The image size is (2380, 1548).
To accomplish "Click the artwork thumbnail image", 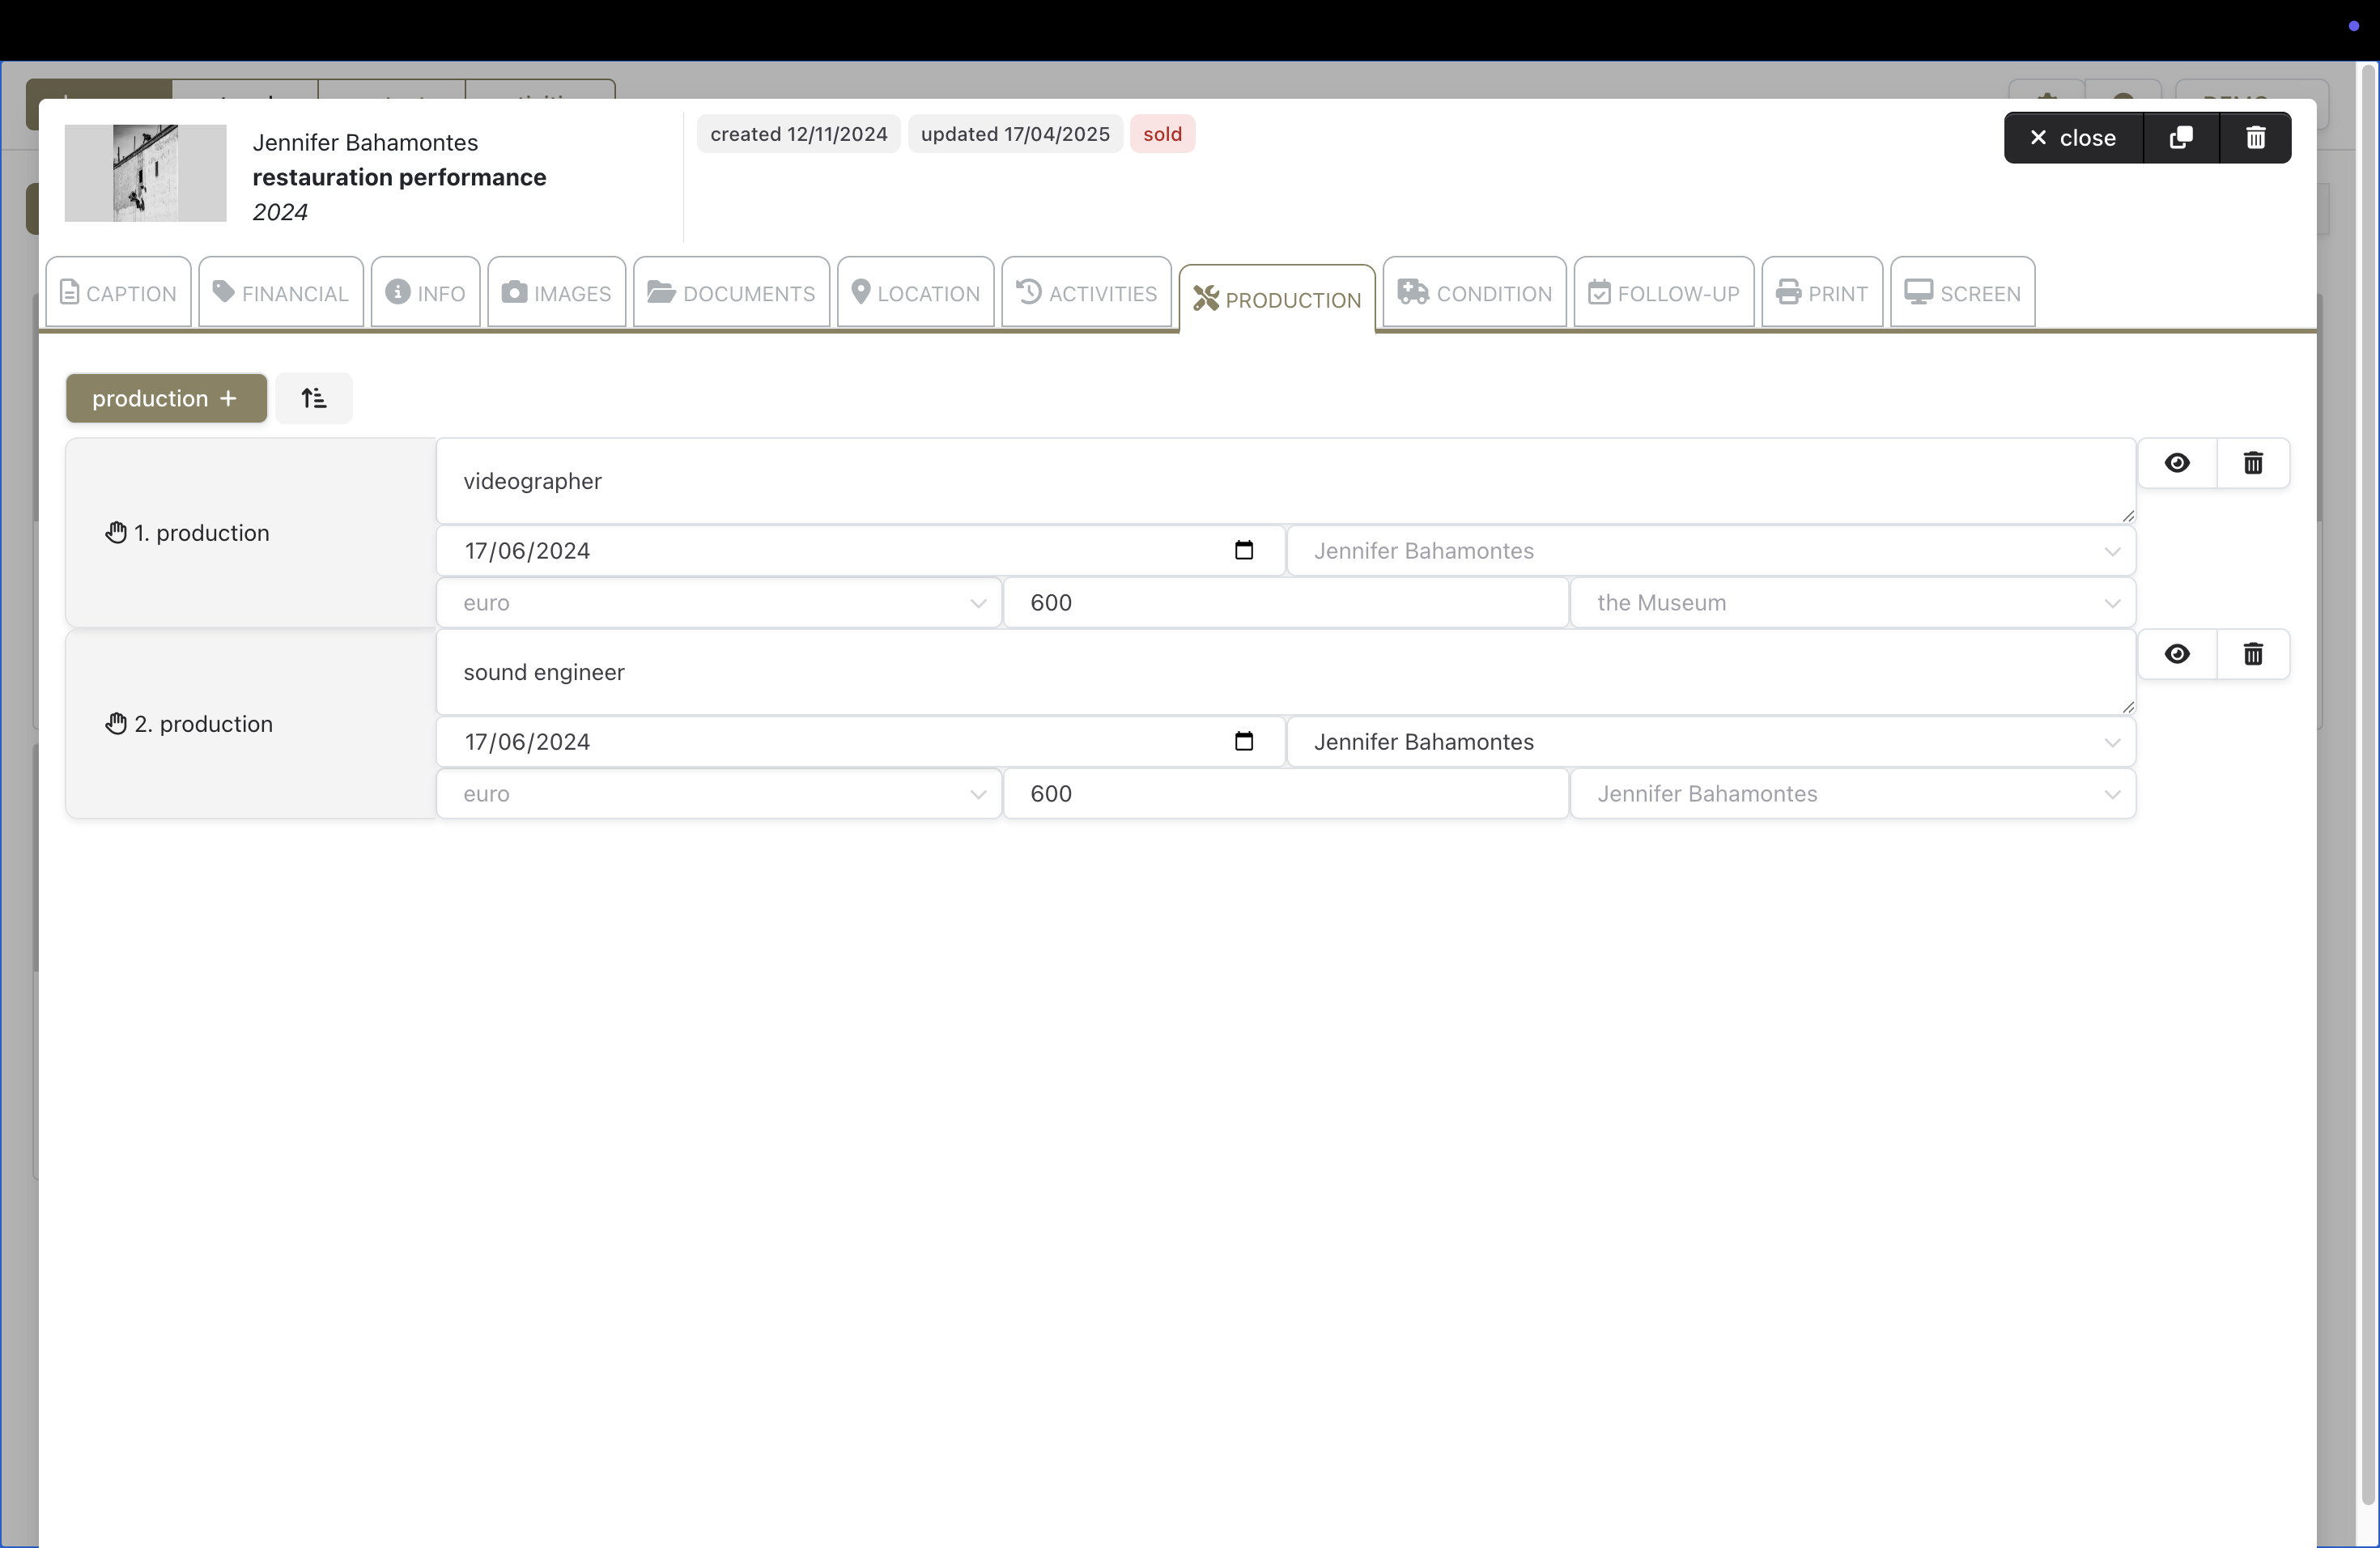I will tap(145, 173).
